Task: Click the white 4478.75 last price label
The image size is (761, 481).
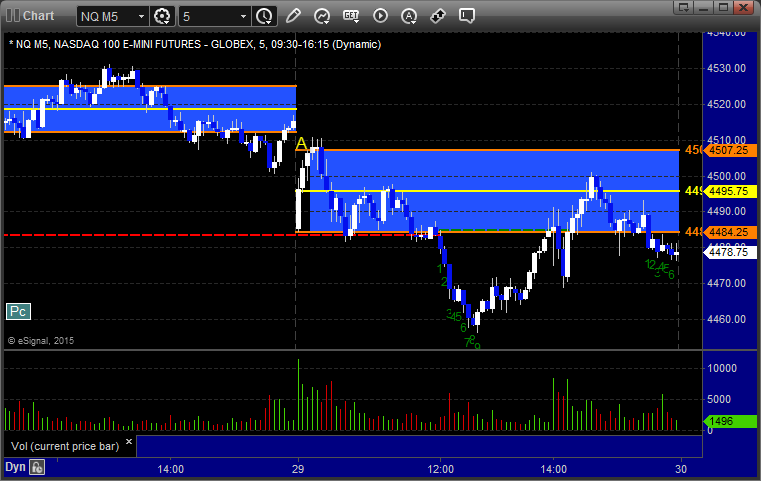Action: 729,252
